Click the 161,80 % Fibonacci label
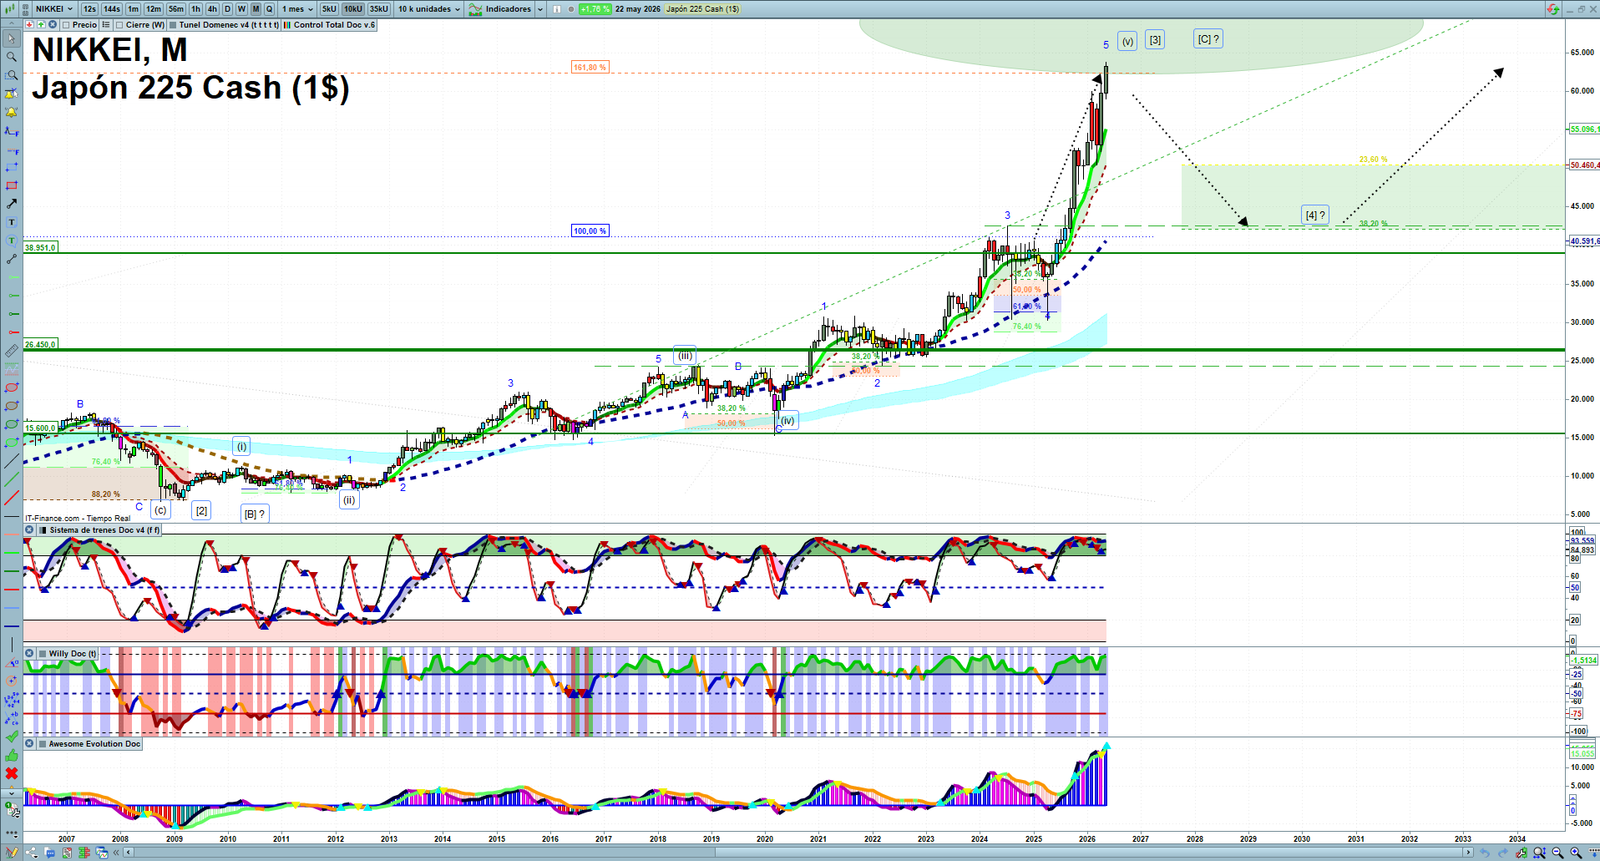This screenshot has width=1600, height=861. pyautogui.click(x=590, y=67)
